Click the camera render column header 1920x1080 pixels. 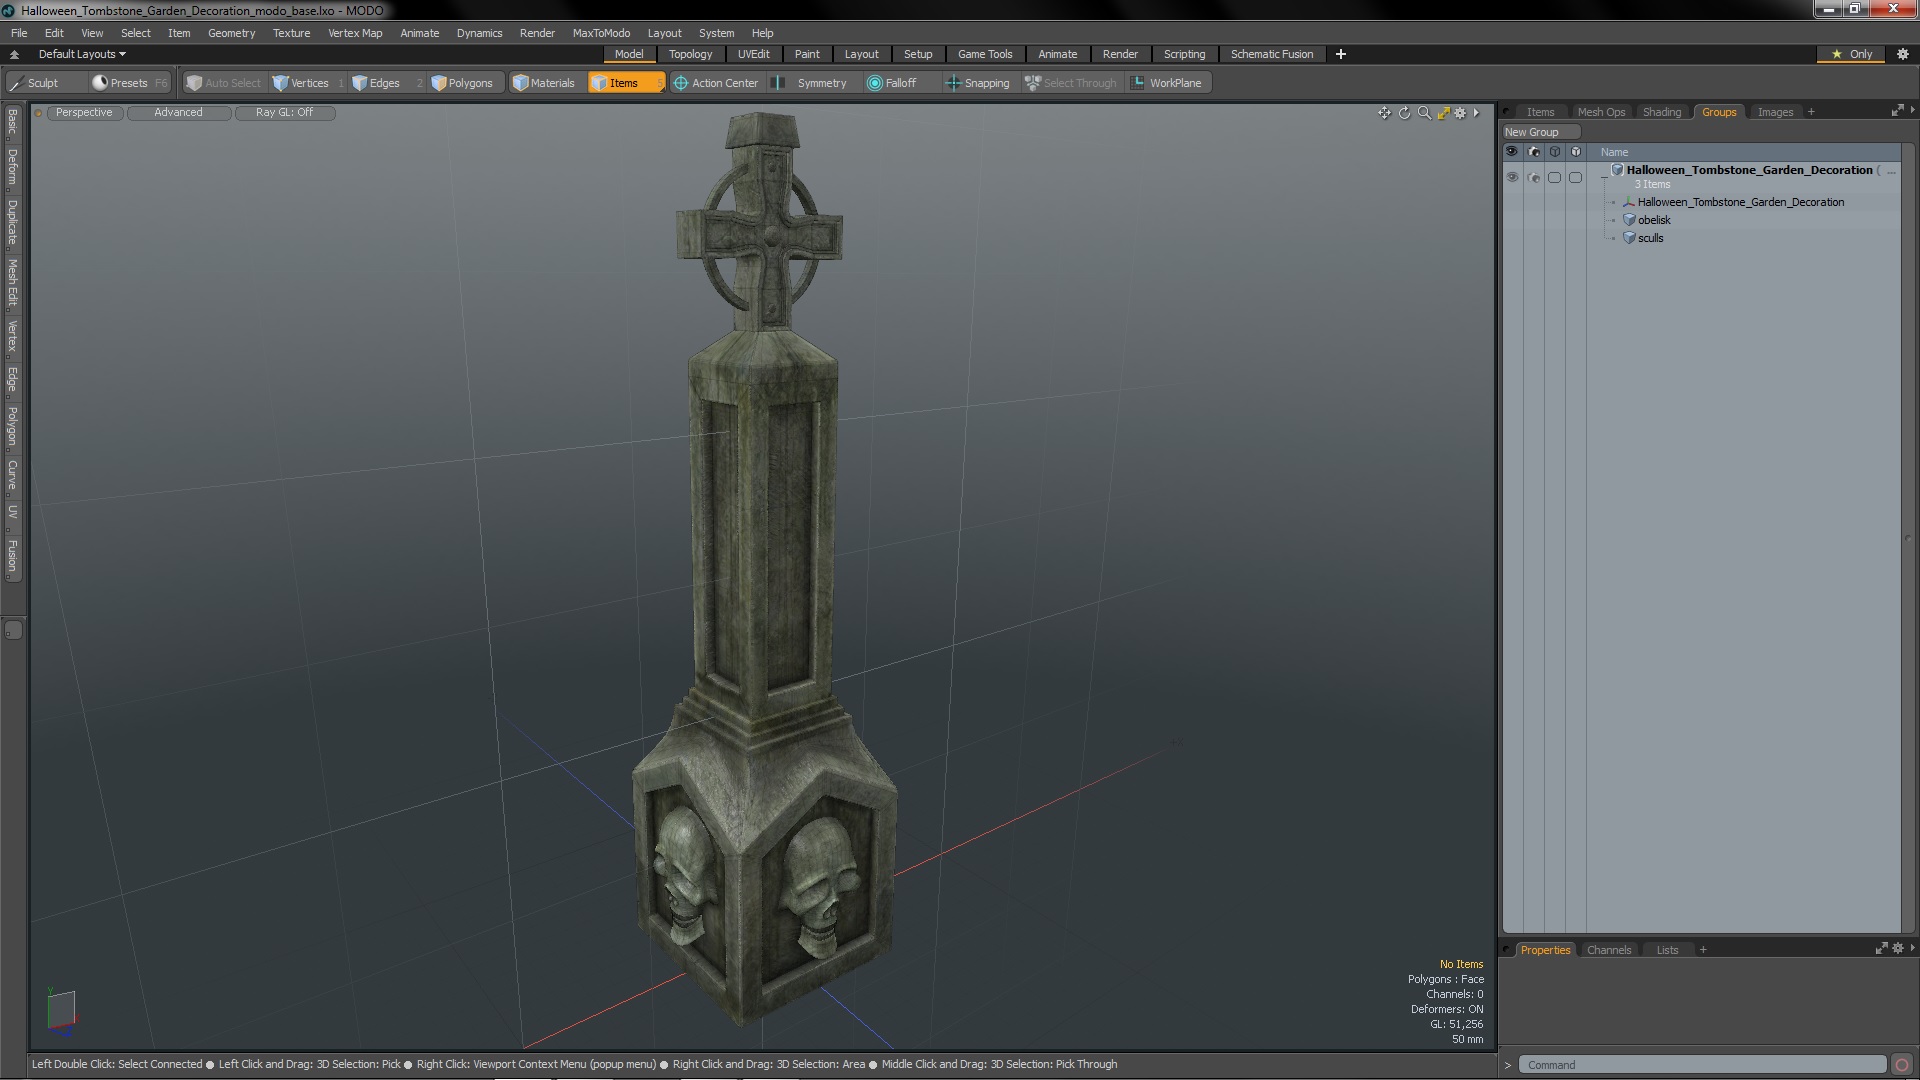coord(1534,152)
